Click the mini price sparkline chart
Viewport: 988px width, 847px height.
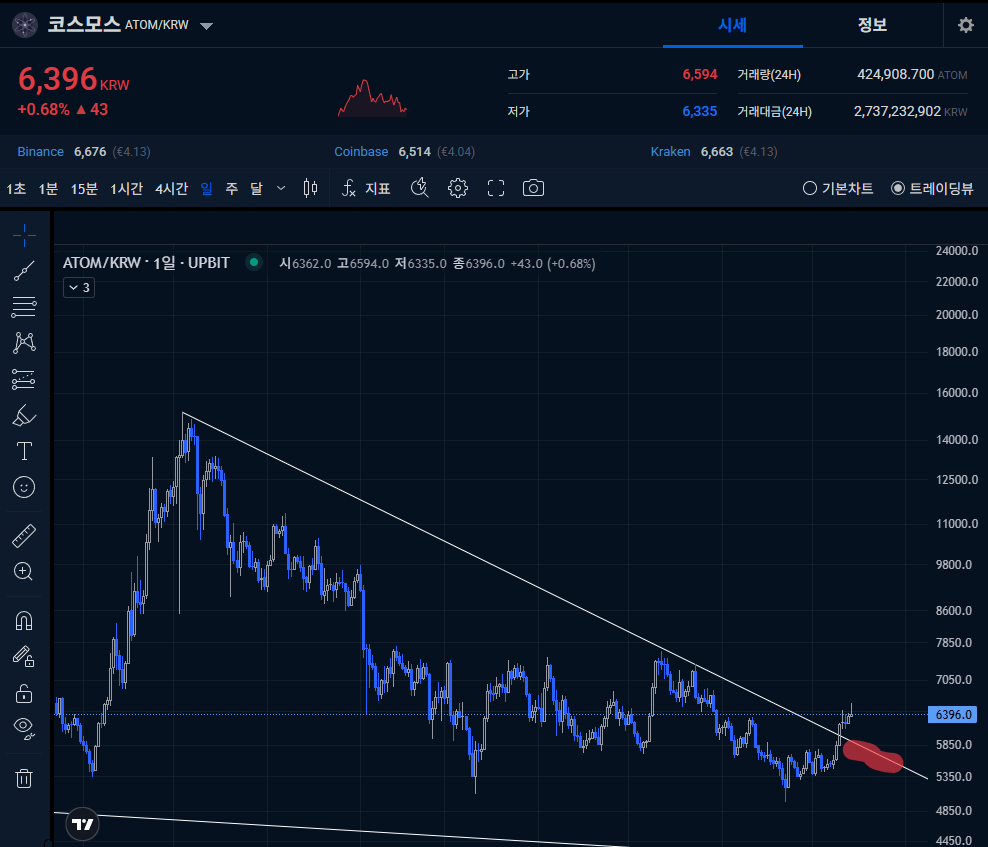click(x=372, y=98)
